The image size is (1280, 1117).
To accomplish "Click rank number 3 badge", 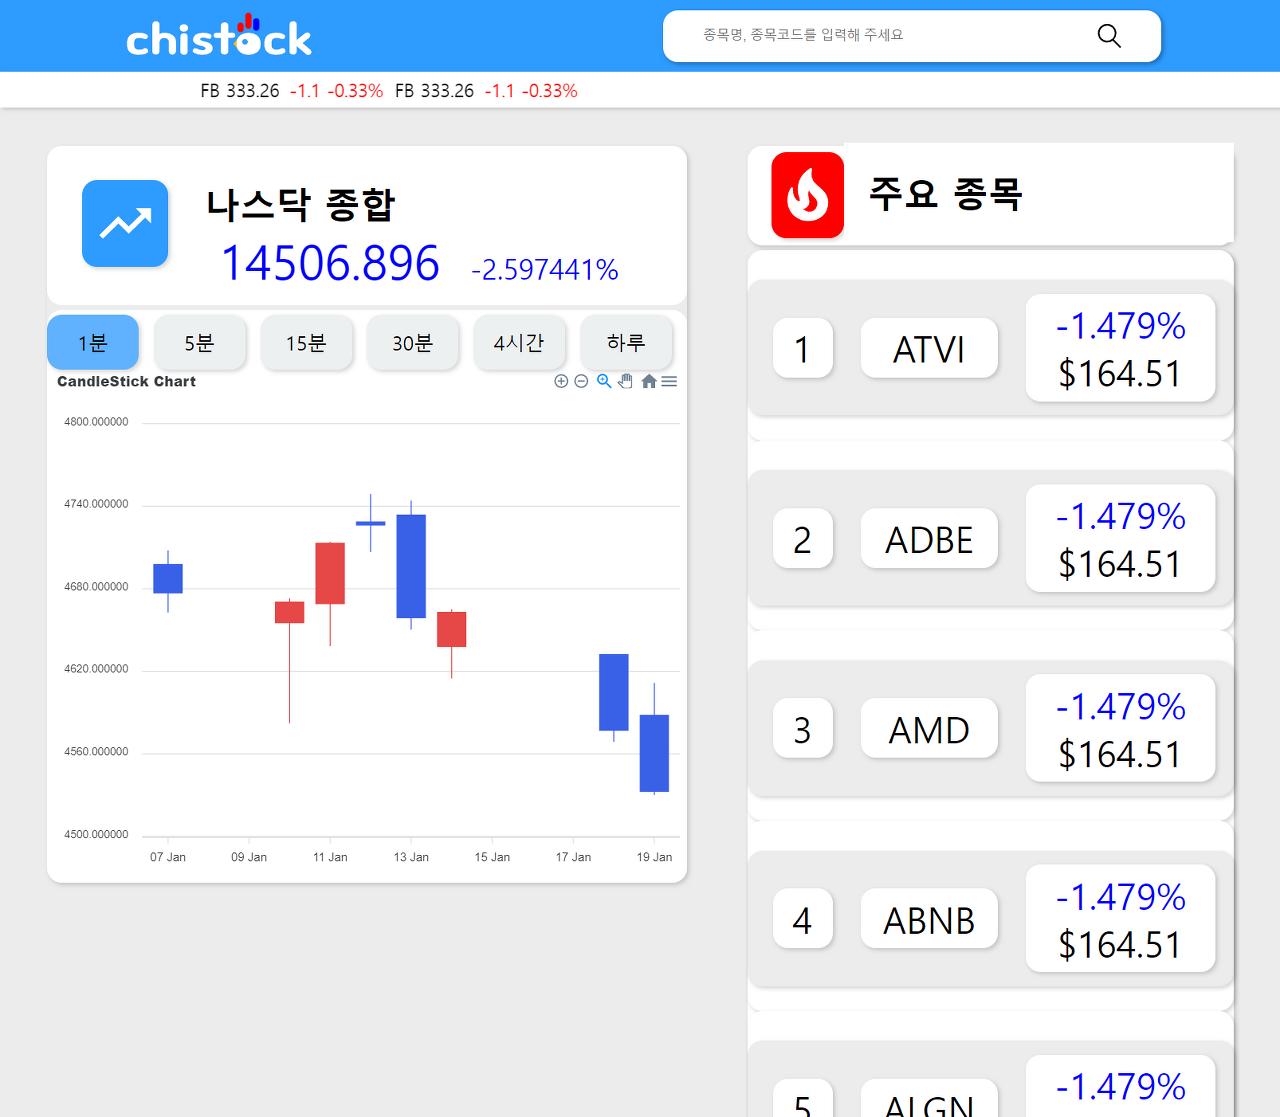I will (802, 729).
